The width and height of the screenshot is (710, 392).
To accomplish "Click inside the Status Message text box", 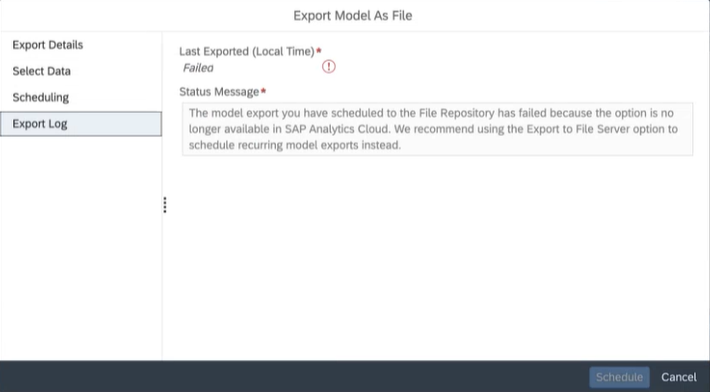I will click(x=437, y=129).
